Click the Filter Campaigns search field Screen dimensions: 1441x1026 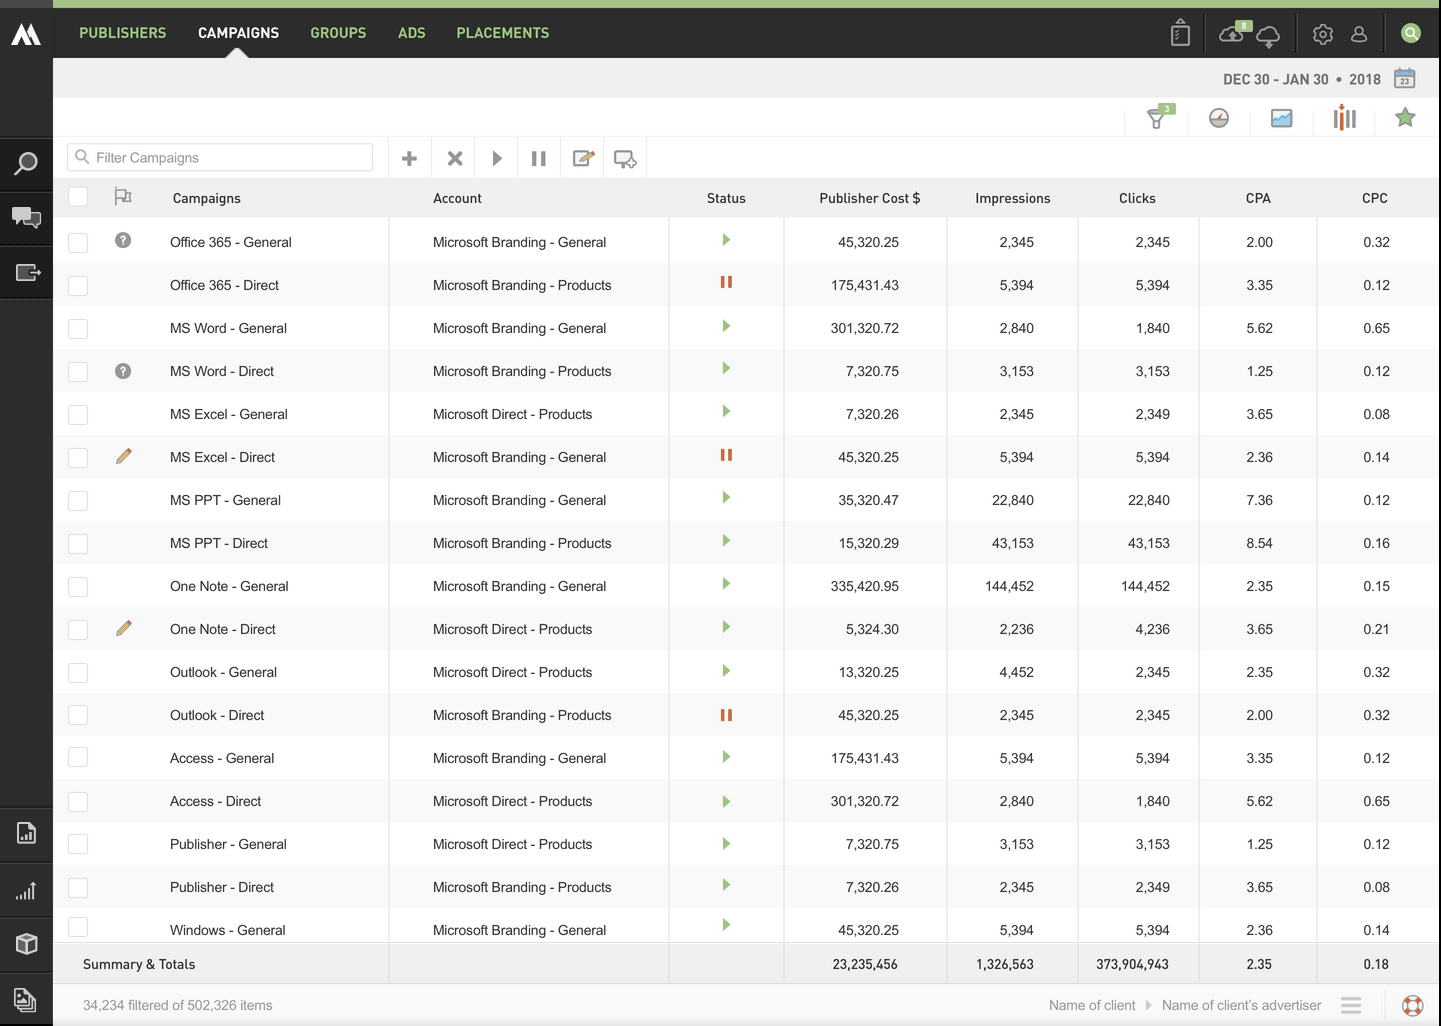tap(220, 158)
